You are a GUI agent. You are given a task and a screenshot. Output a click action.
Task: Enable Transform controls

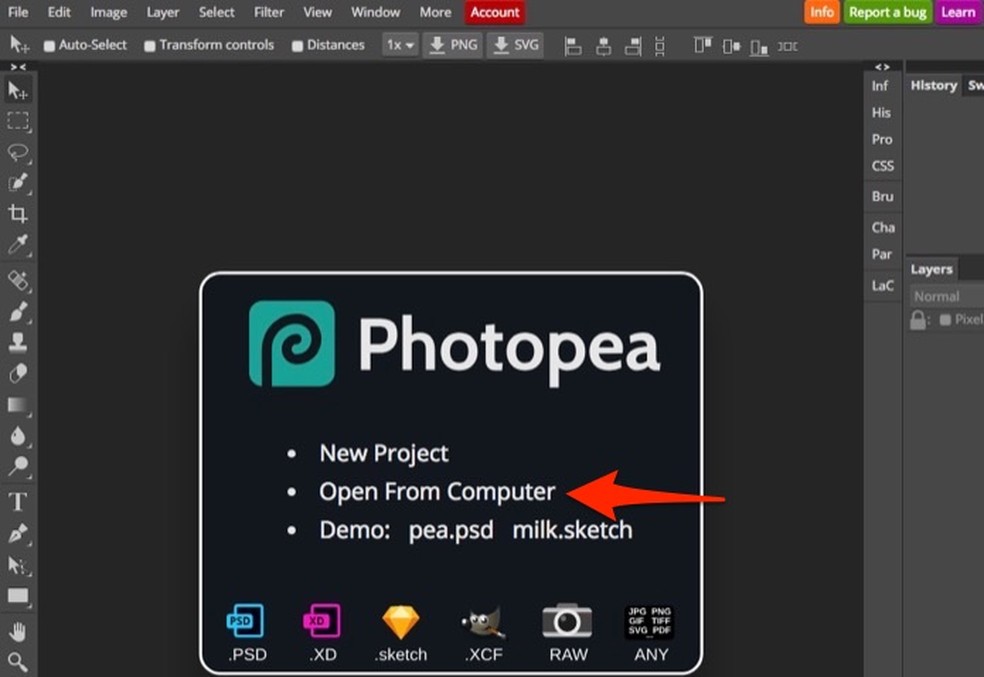[x=151, y=45]
